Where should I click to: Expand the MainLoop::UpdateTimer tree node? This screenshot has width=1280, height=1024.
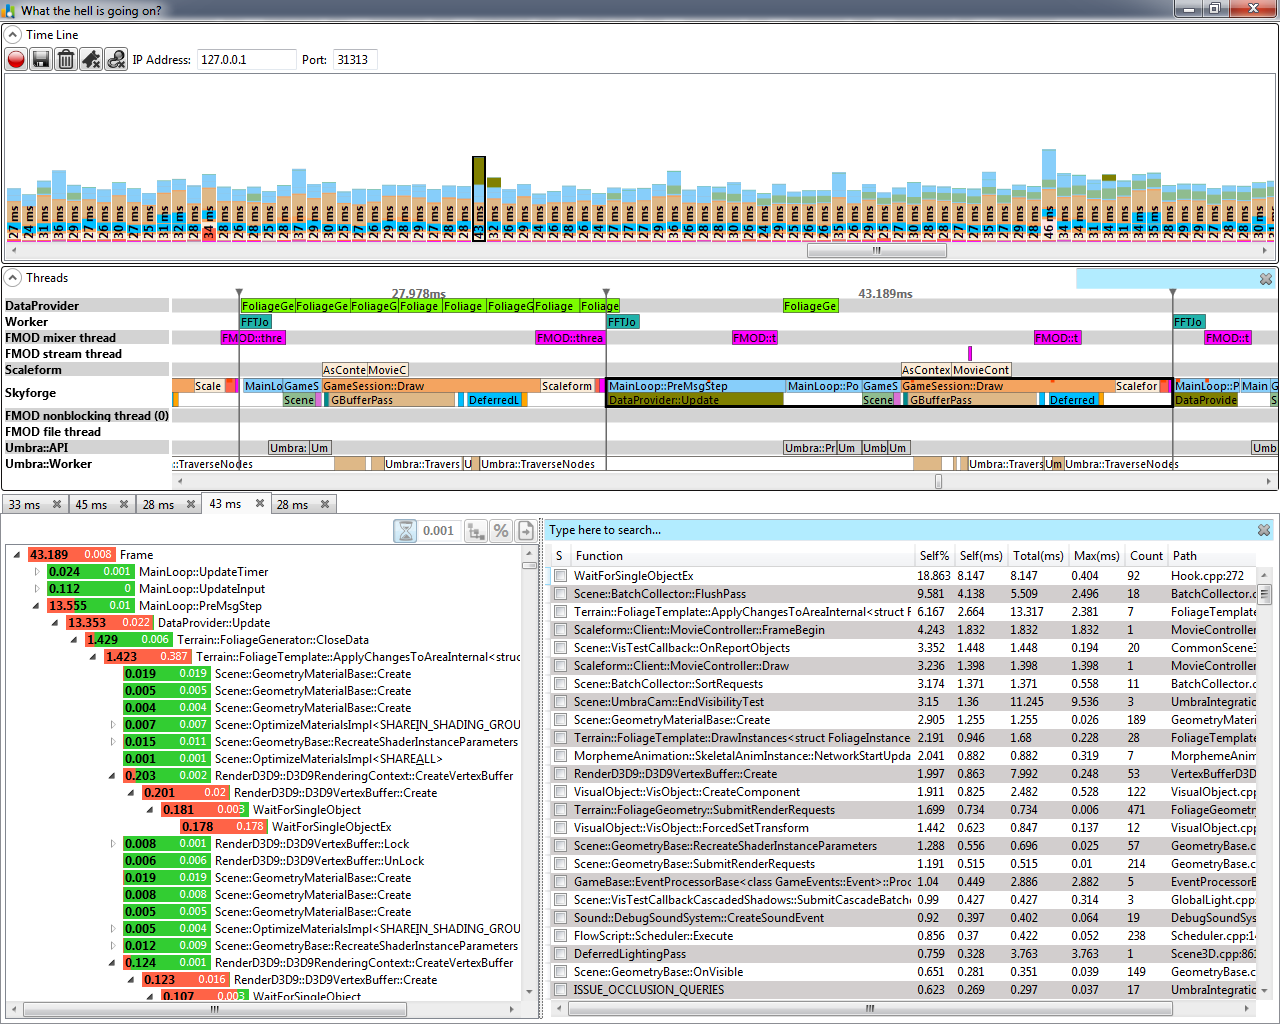click(x=37, y=572)
